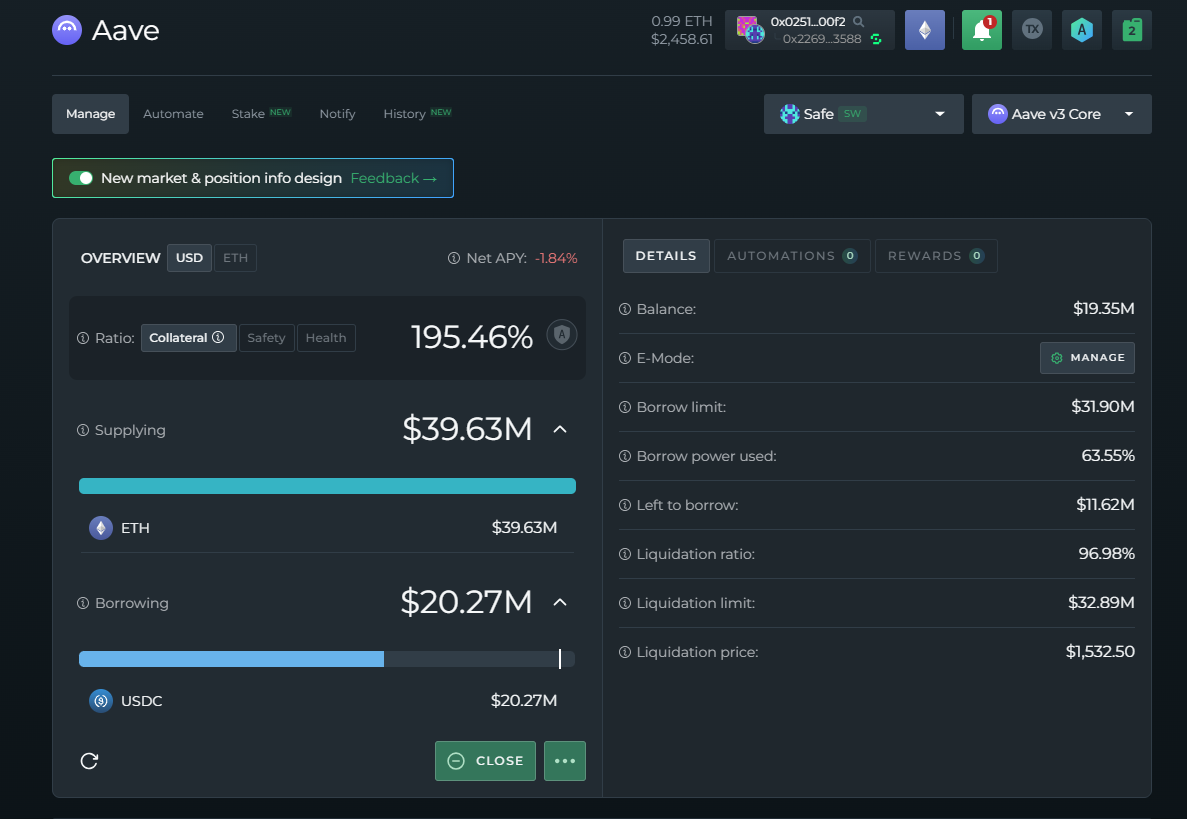Image resolution: width=1187 pixels, height=819 pixels.
Task: Open the Aave v3 Core market dropdown
Action: click(x=1061, y=114)
